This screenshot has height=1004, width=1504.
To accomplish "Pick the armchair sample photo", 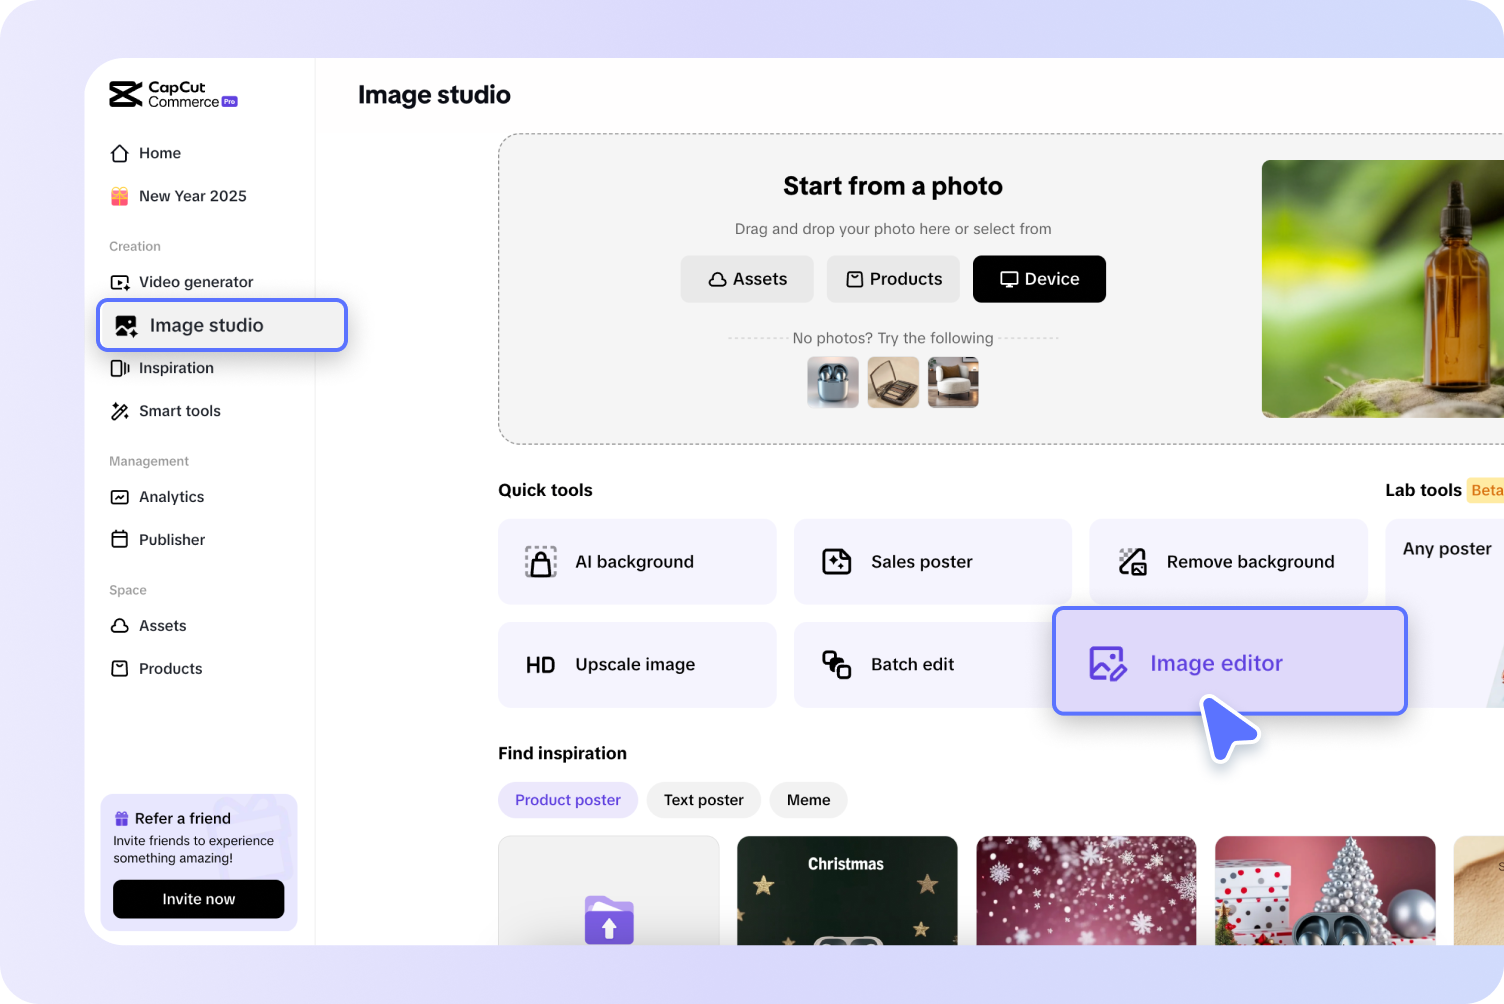I will tap(953, 382).
